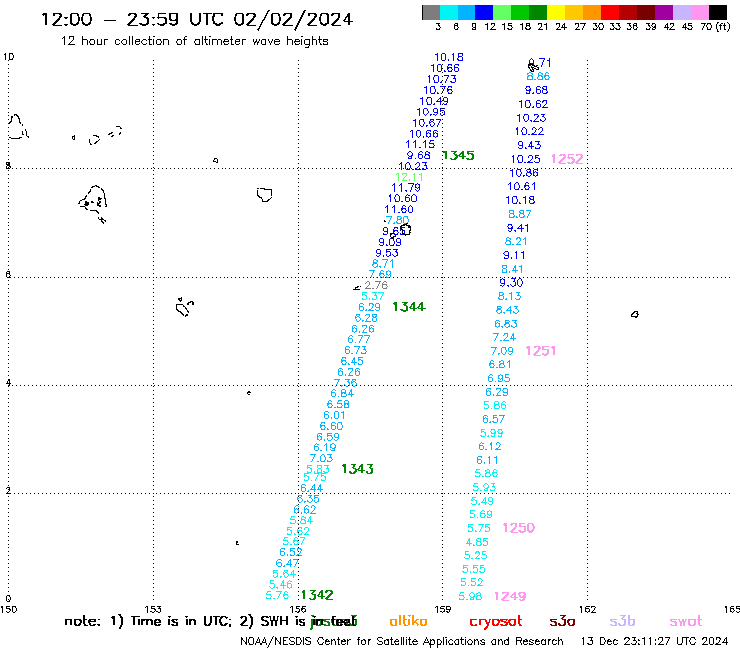Click the 's3b' satellite legend label
Image resolution: width=740 pixels, height=650 pixels.
tap(622, 621)
